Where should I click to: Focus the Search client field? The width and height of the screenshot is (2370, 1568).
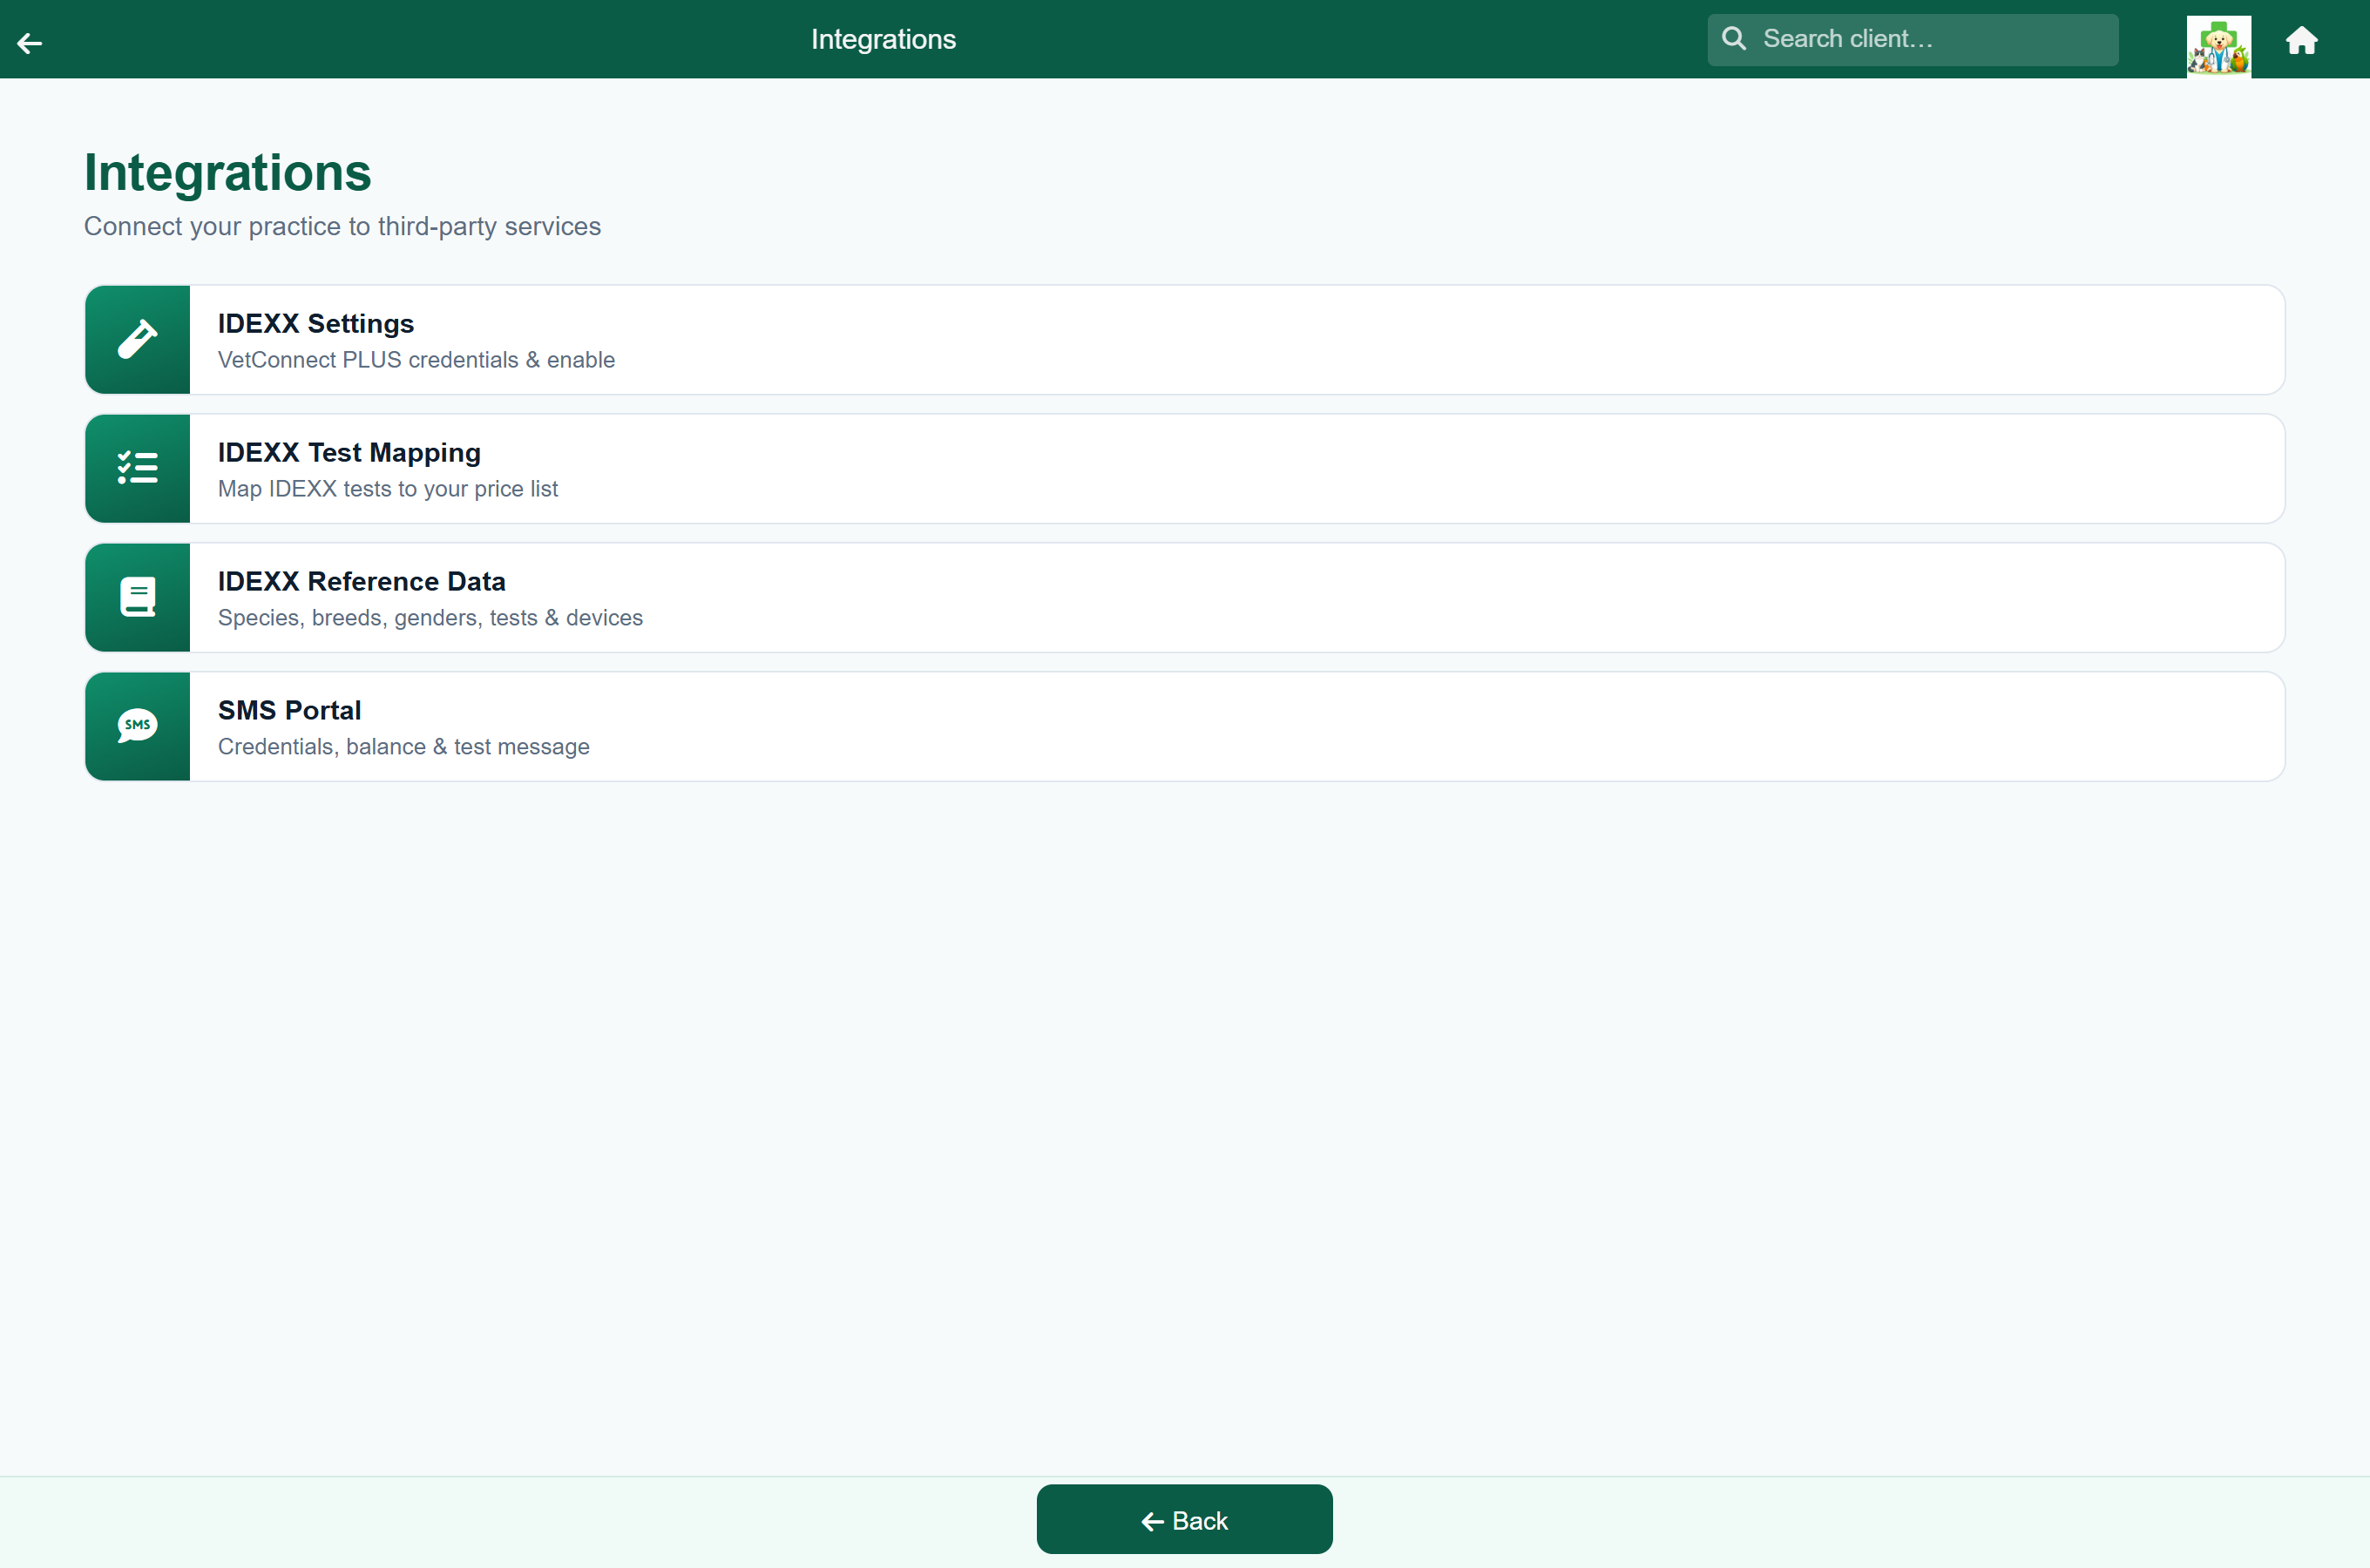1912,40
